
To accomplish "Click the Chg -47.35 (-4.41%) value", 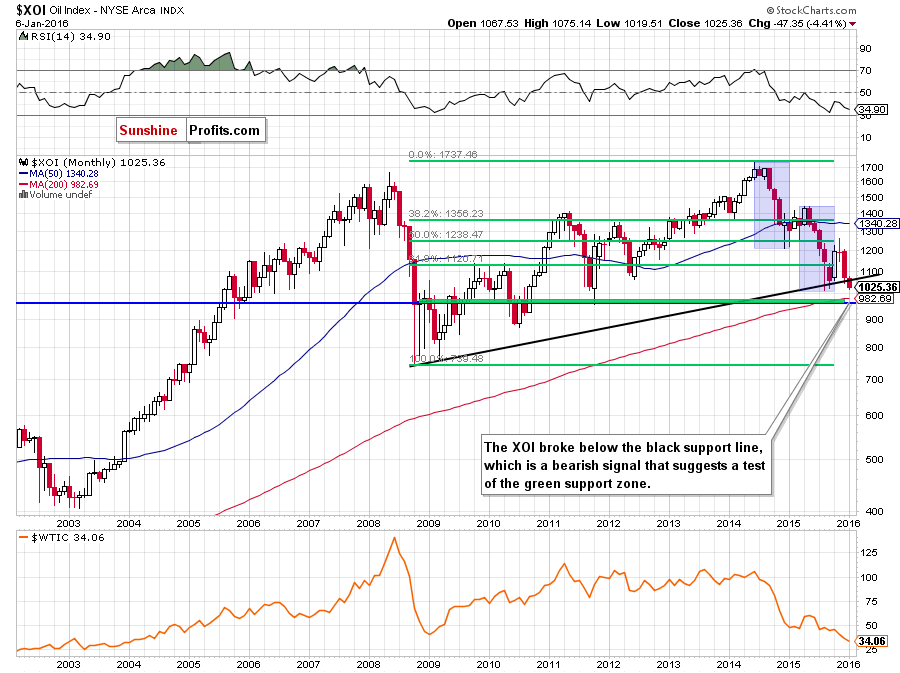I will 797,24.
